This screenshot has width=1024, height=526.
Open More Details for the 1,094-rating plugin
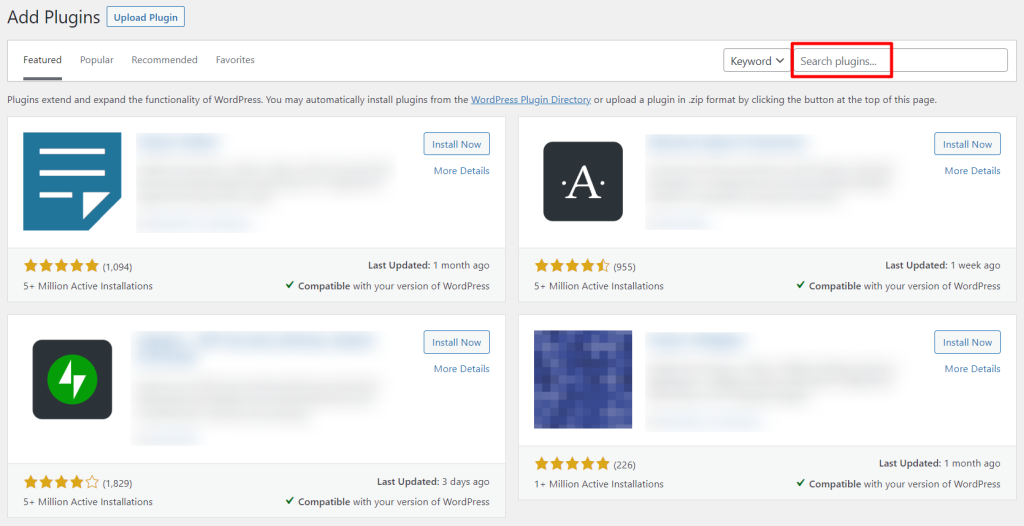(462, 171)
